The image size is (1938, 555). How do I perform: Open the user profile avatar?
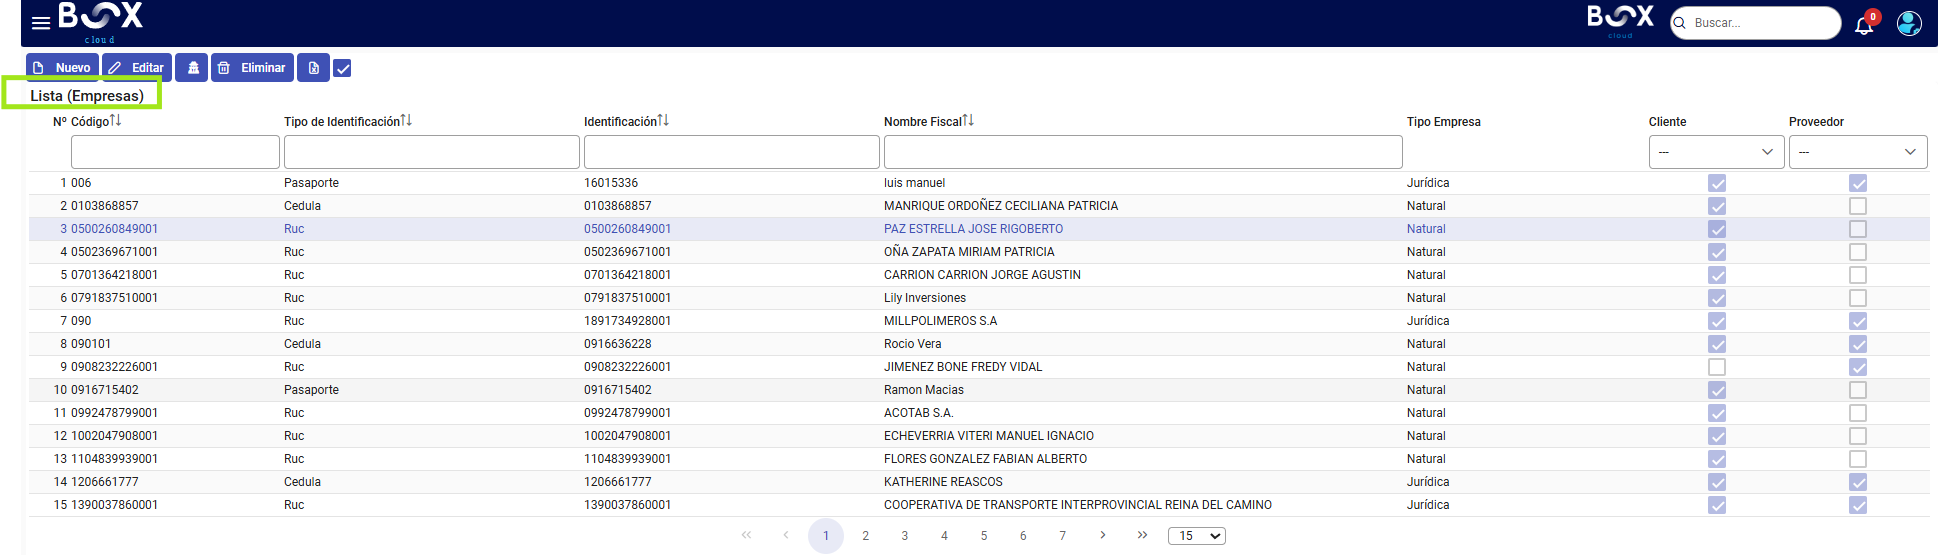[1909, 23]
